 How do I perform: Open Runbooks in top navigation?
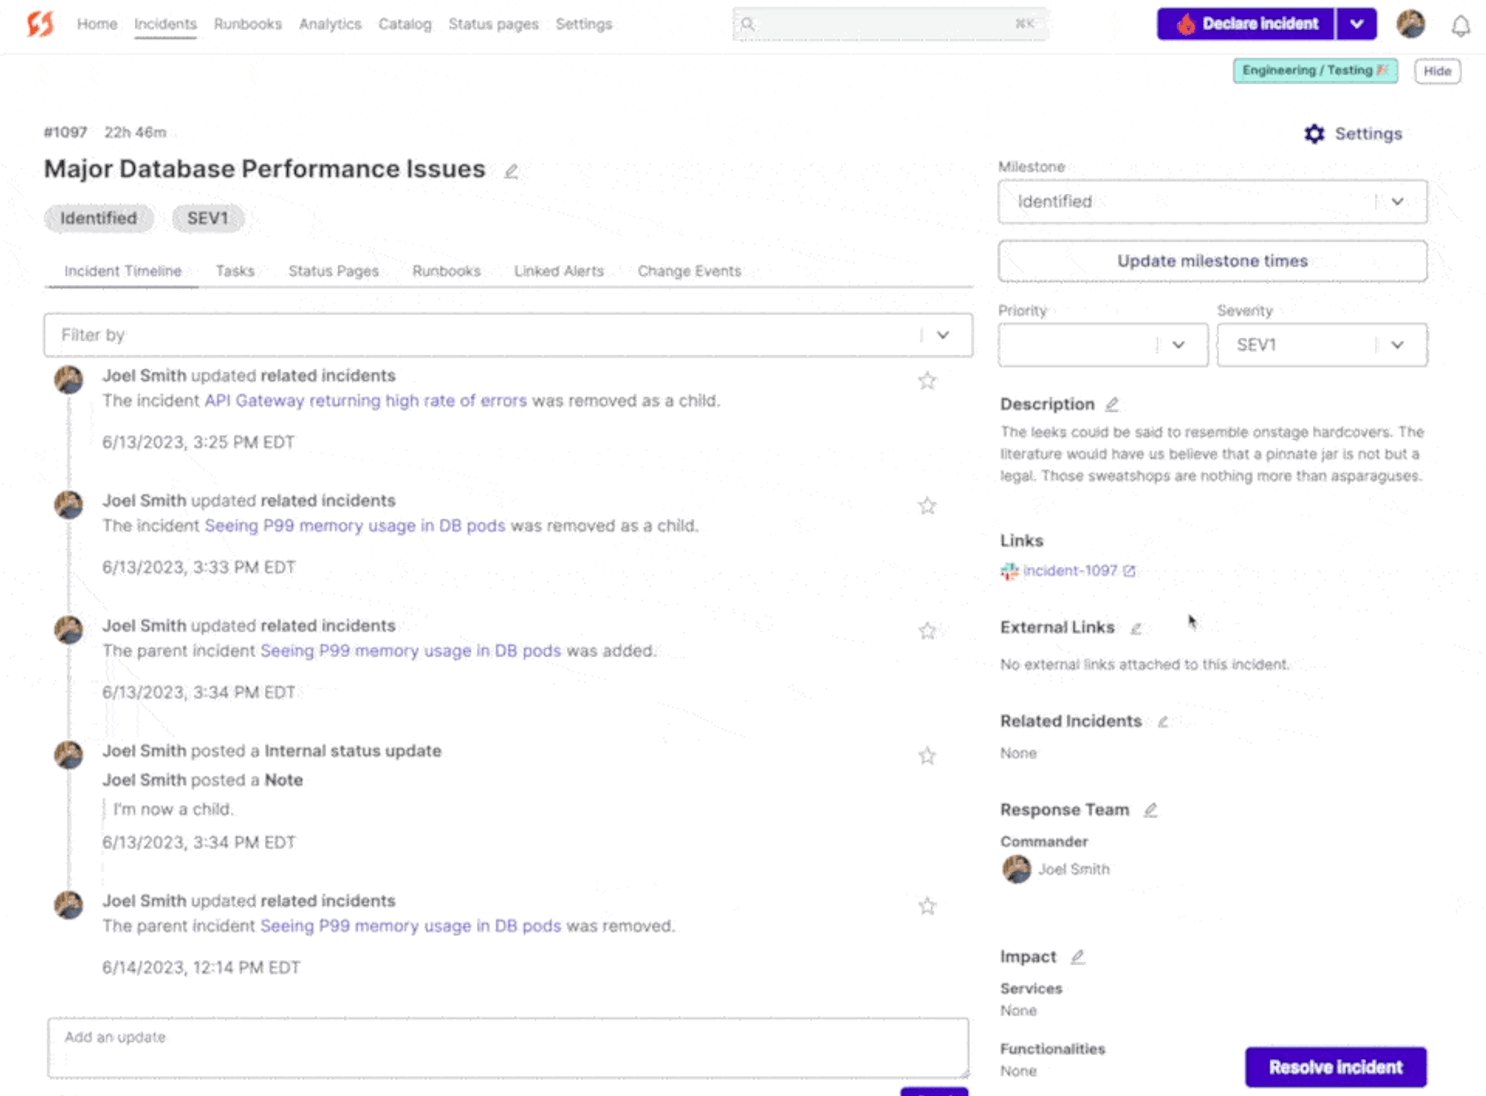coord(248,24)
